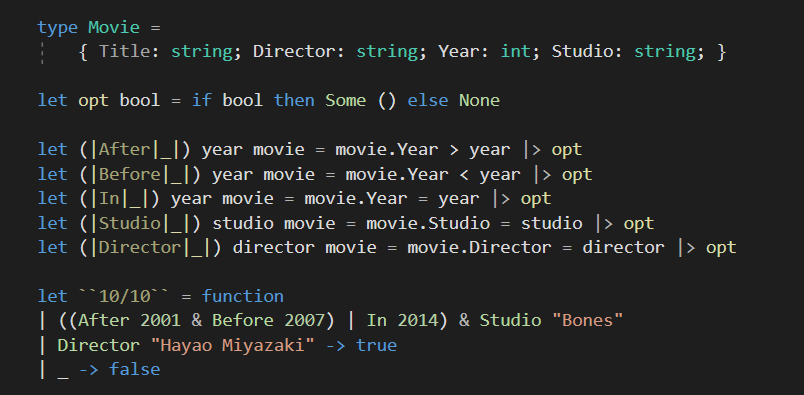Click "movie.Studio" in the Studio pattern line

point(428,223)
